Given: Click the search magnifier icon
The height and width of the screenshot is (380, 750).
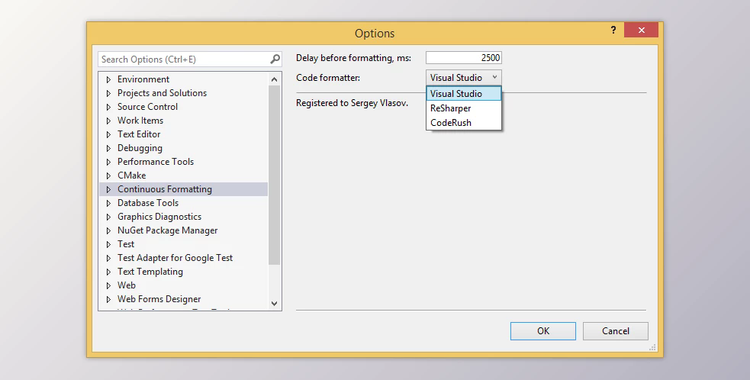Looking at the screenshot, I should tap(275, 59).
